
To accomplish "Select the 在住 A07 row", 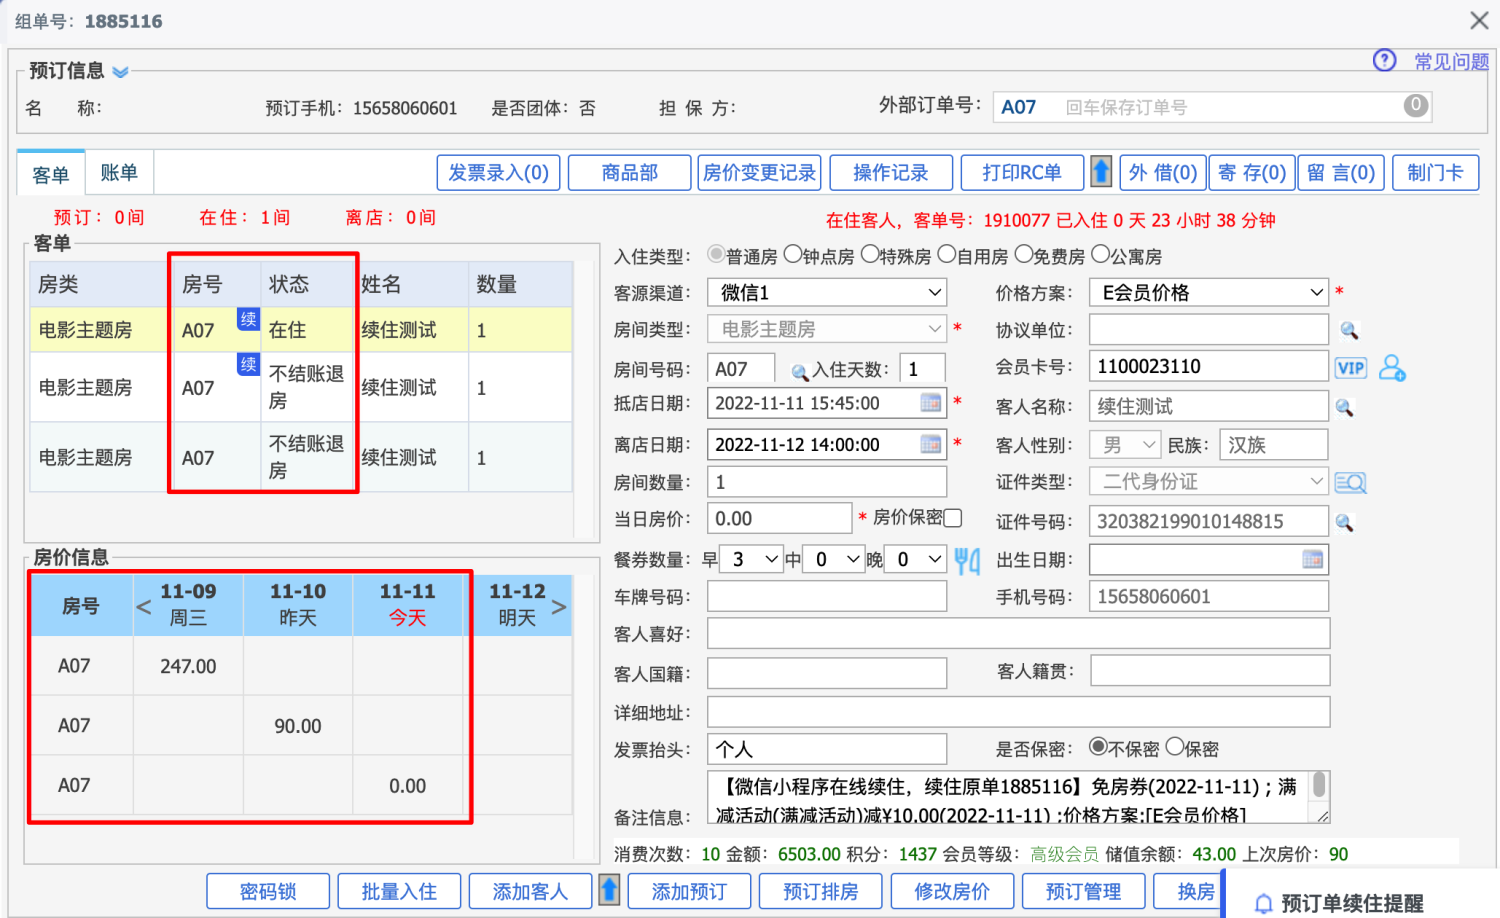I will 301,329.
